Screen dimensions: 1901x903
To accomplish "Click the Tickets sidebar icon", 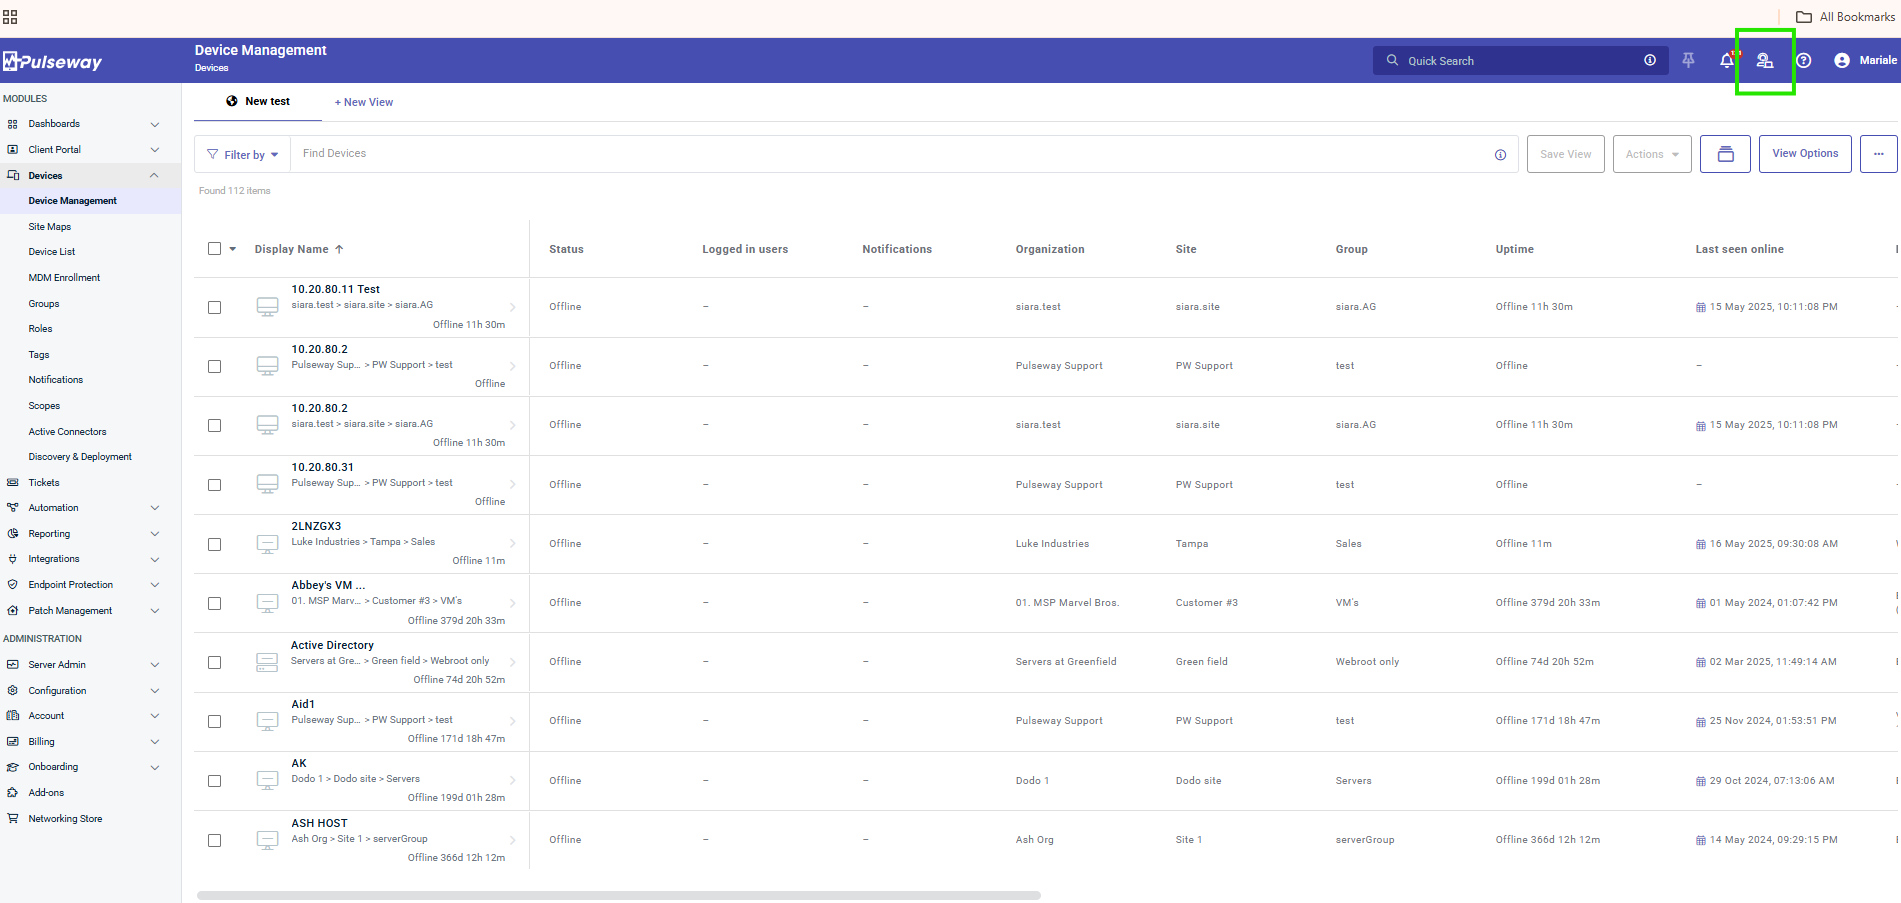I will 13,483.
